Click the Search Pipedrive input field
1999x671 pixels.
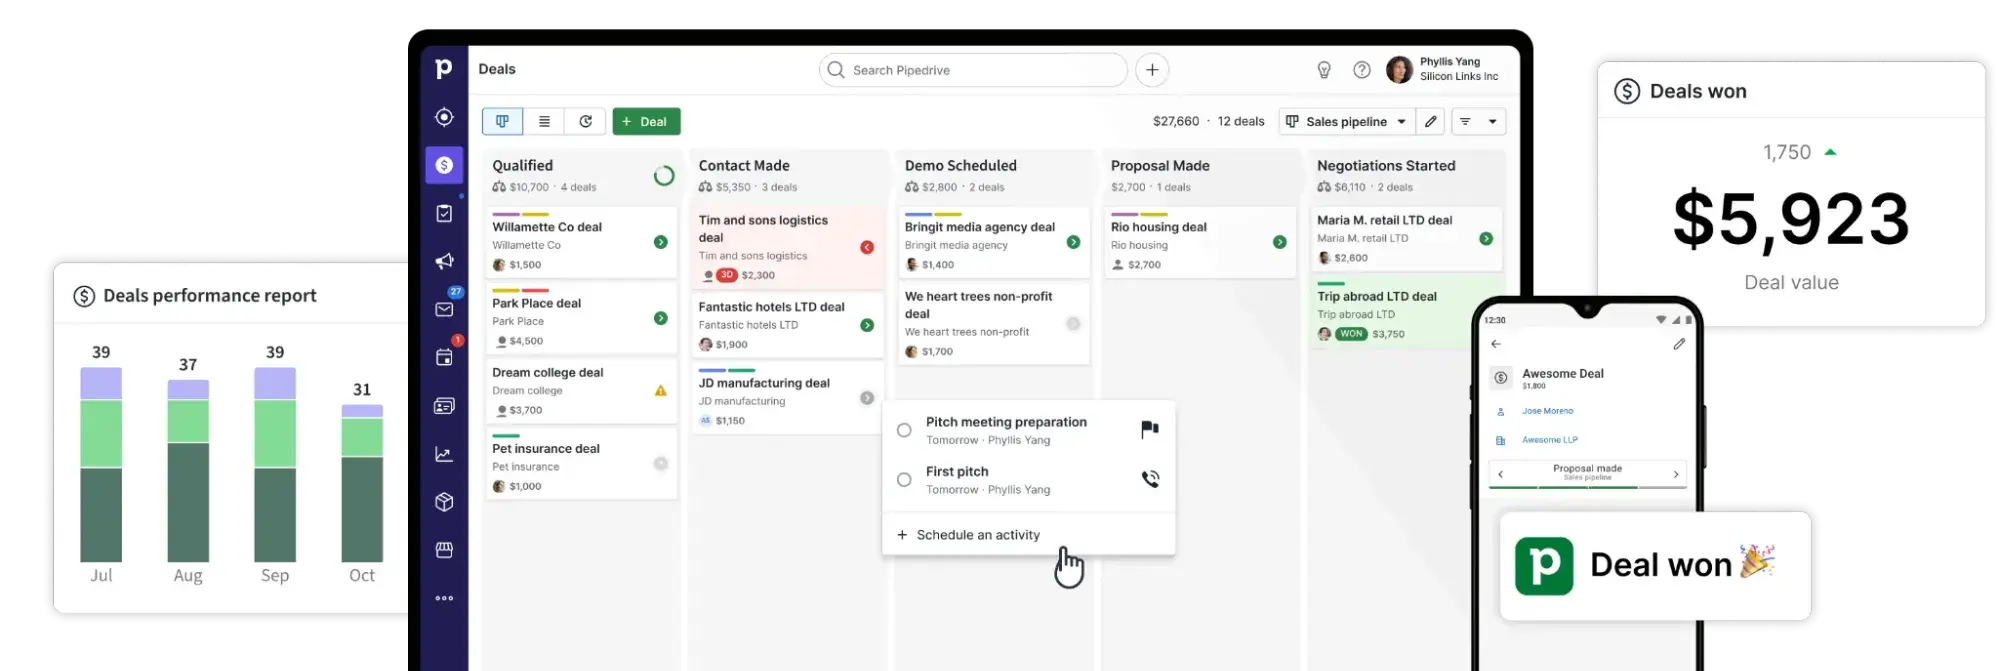pos(980,70)
